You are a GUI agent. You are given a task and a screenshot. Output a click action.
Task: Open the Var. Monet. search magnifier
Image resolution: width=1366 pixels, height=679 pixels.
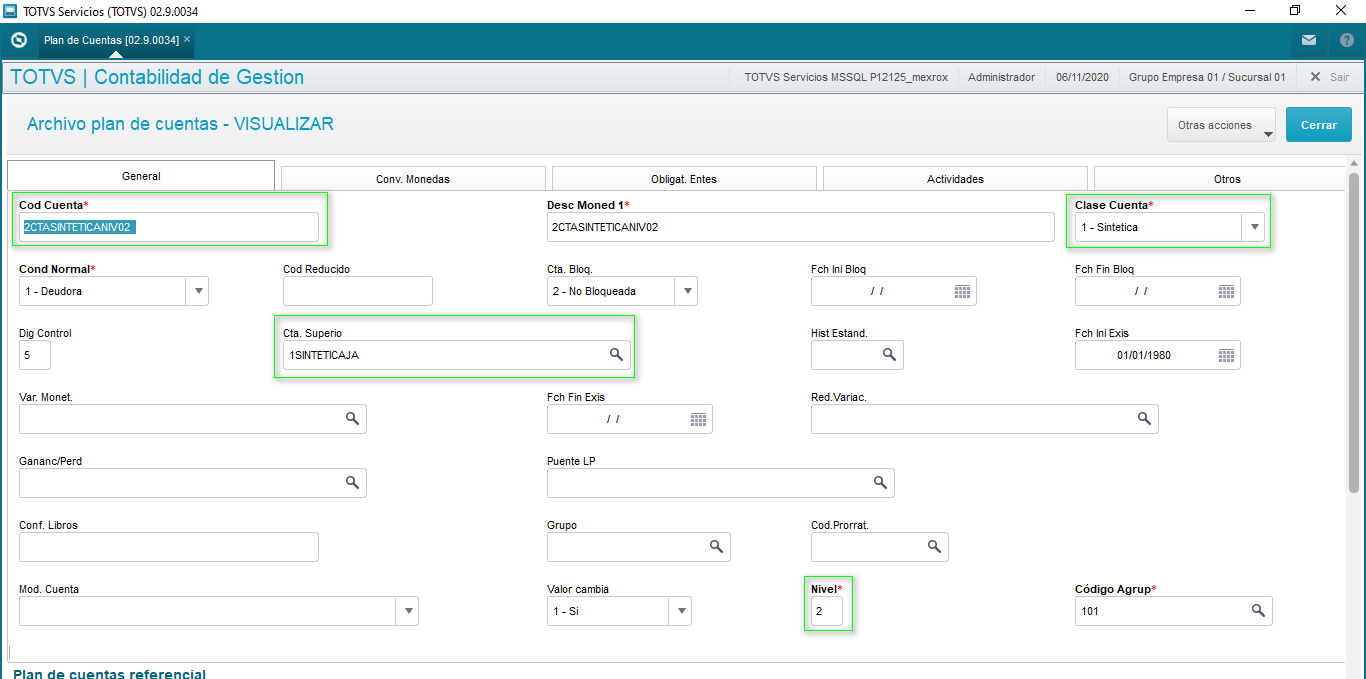pyautogui.click(x=352, y=419)
